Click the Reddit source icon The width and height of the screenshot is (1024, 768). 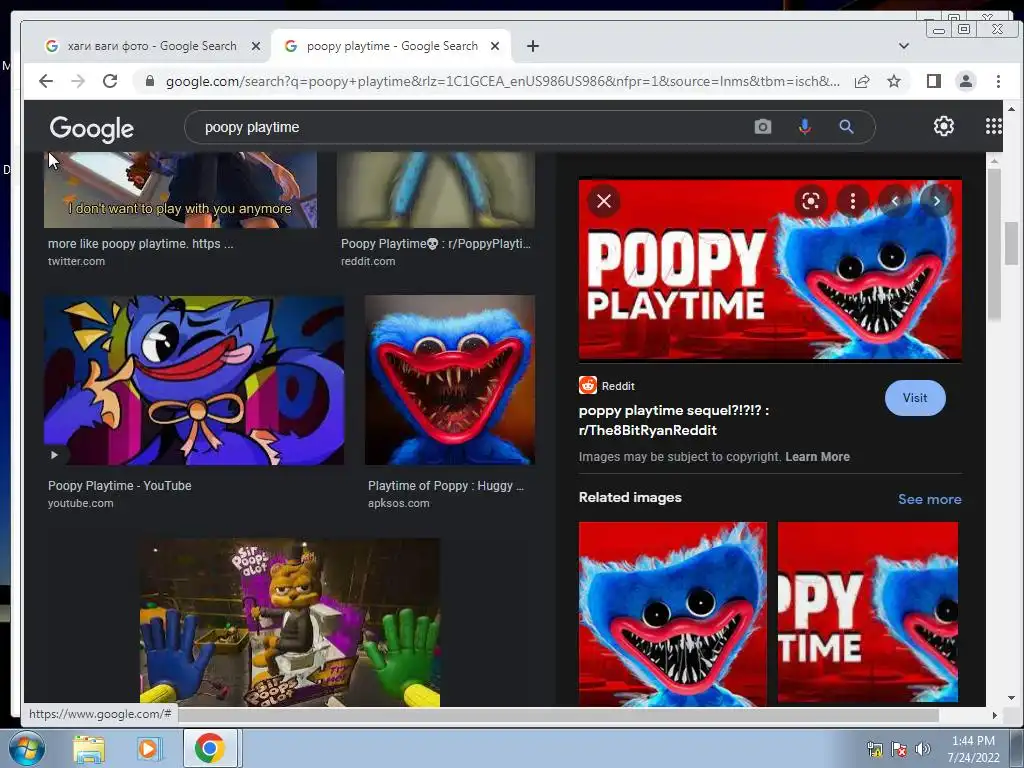pyautogui.click(x=588, y=385)
